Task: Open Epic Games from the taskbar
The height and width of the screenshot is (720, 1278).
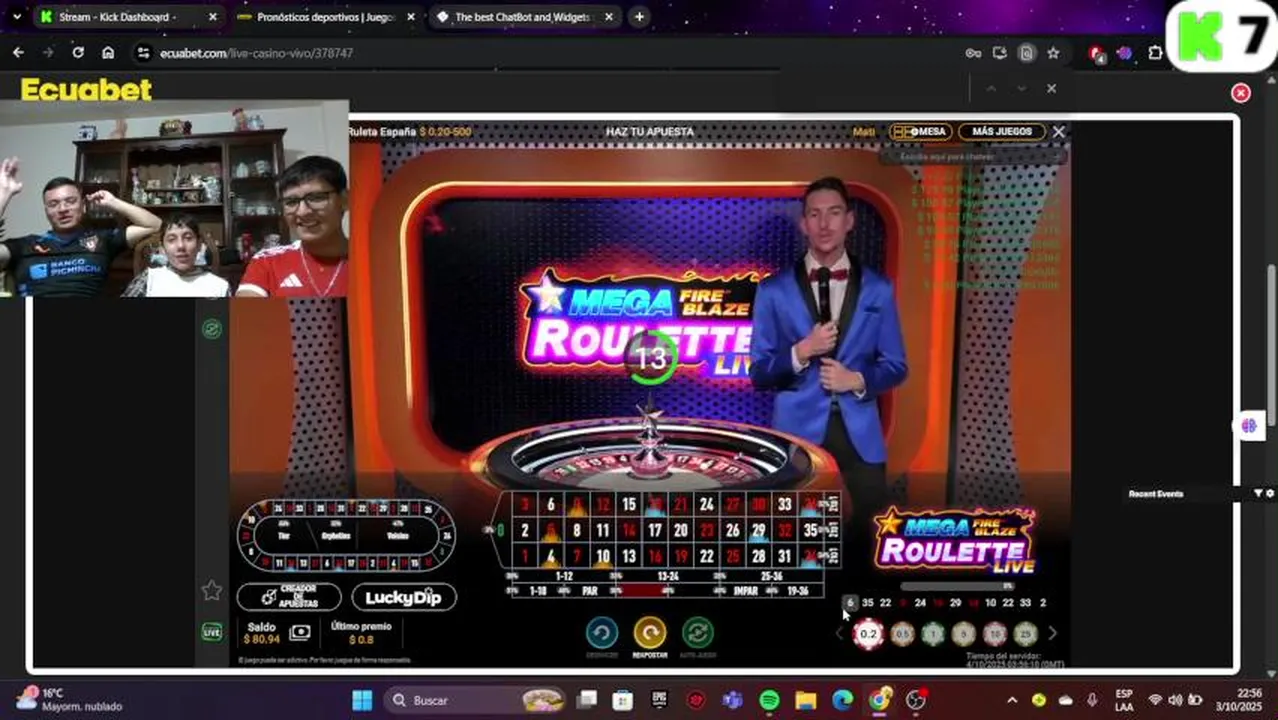Action: (x=659, y=700)
